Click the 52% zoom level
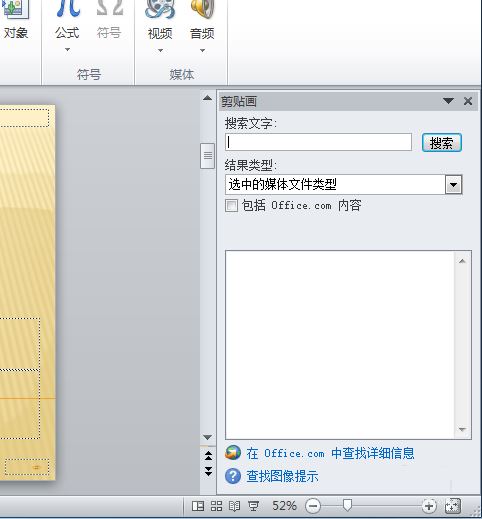The height and width of the screenshot is (519, 482). pyautogui.click(x=284, y=506)
